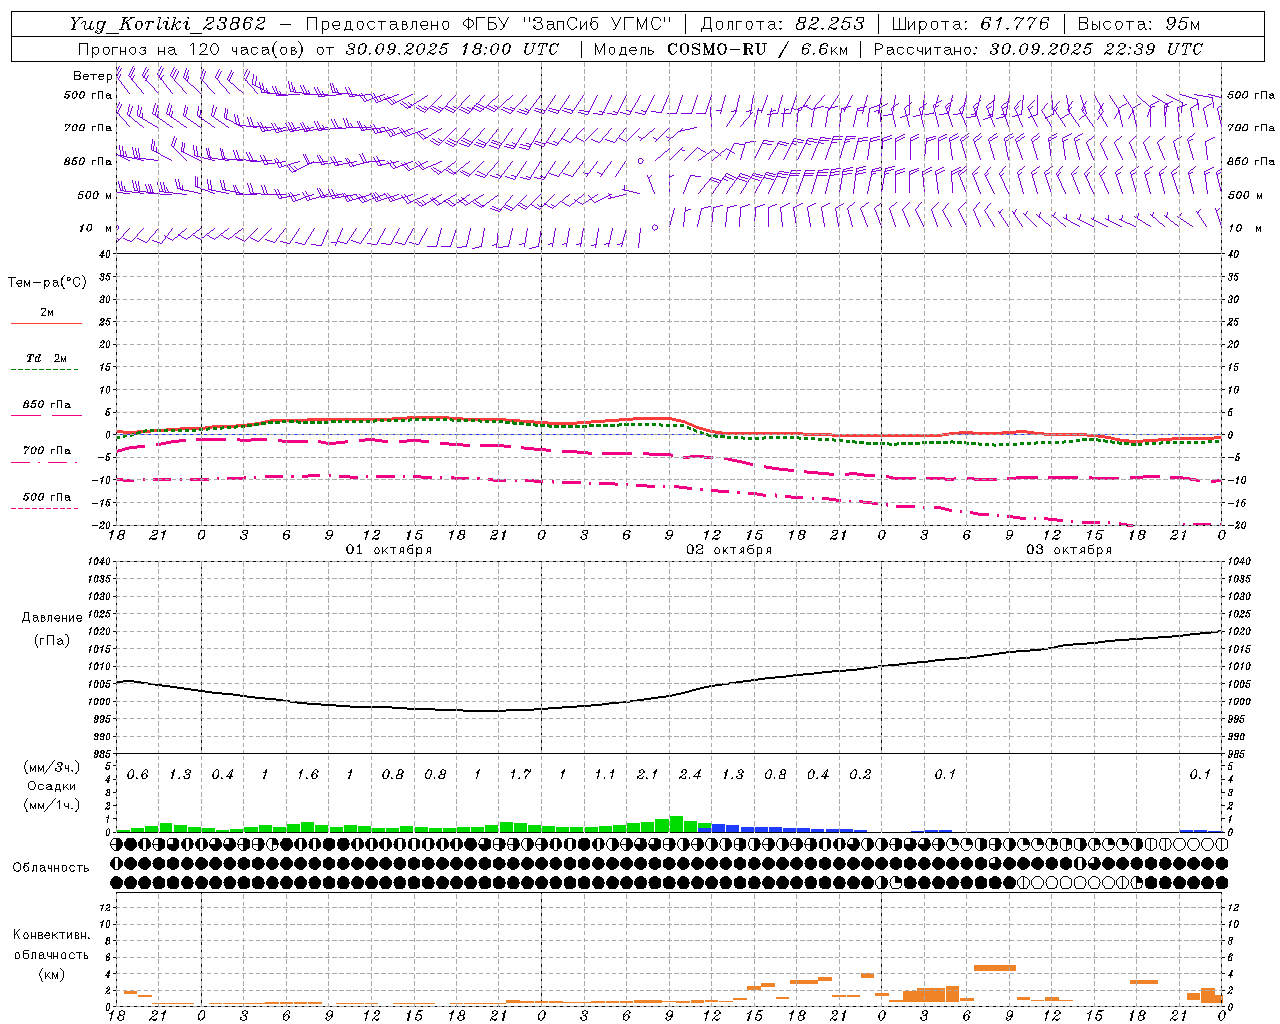Click the forecast start 30.09.2025 18:00 UTC
Viewport: 1280px width, 1024px height.
[452, 49]
